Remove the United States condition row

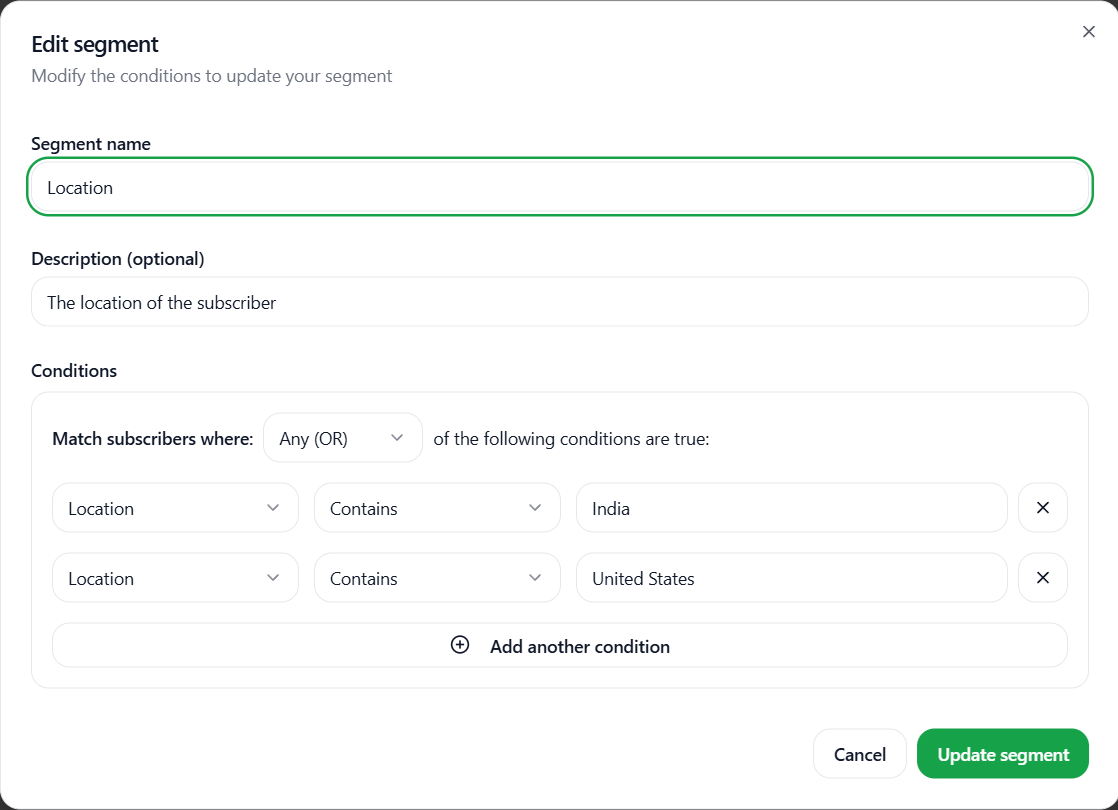pyautogui.click(x=1043, y=577)
